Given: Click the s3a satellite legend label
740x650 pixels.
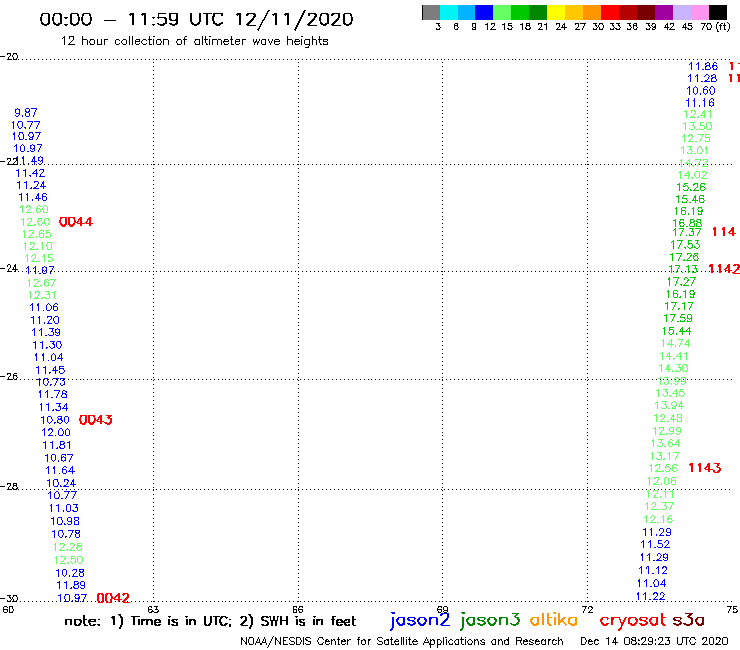Looking at the screenshot, I should (x=689, y=620).
